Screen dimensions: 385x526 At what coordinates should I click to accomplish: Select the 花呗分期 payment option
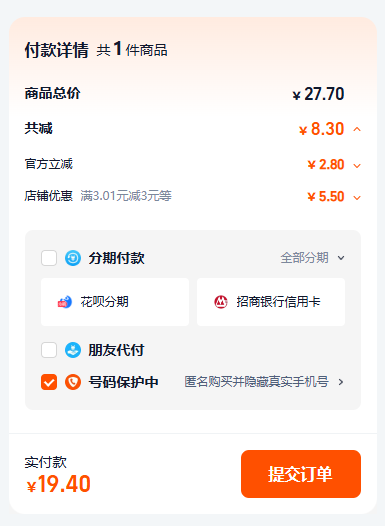click(115, 302)
